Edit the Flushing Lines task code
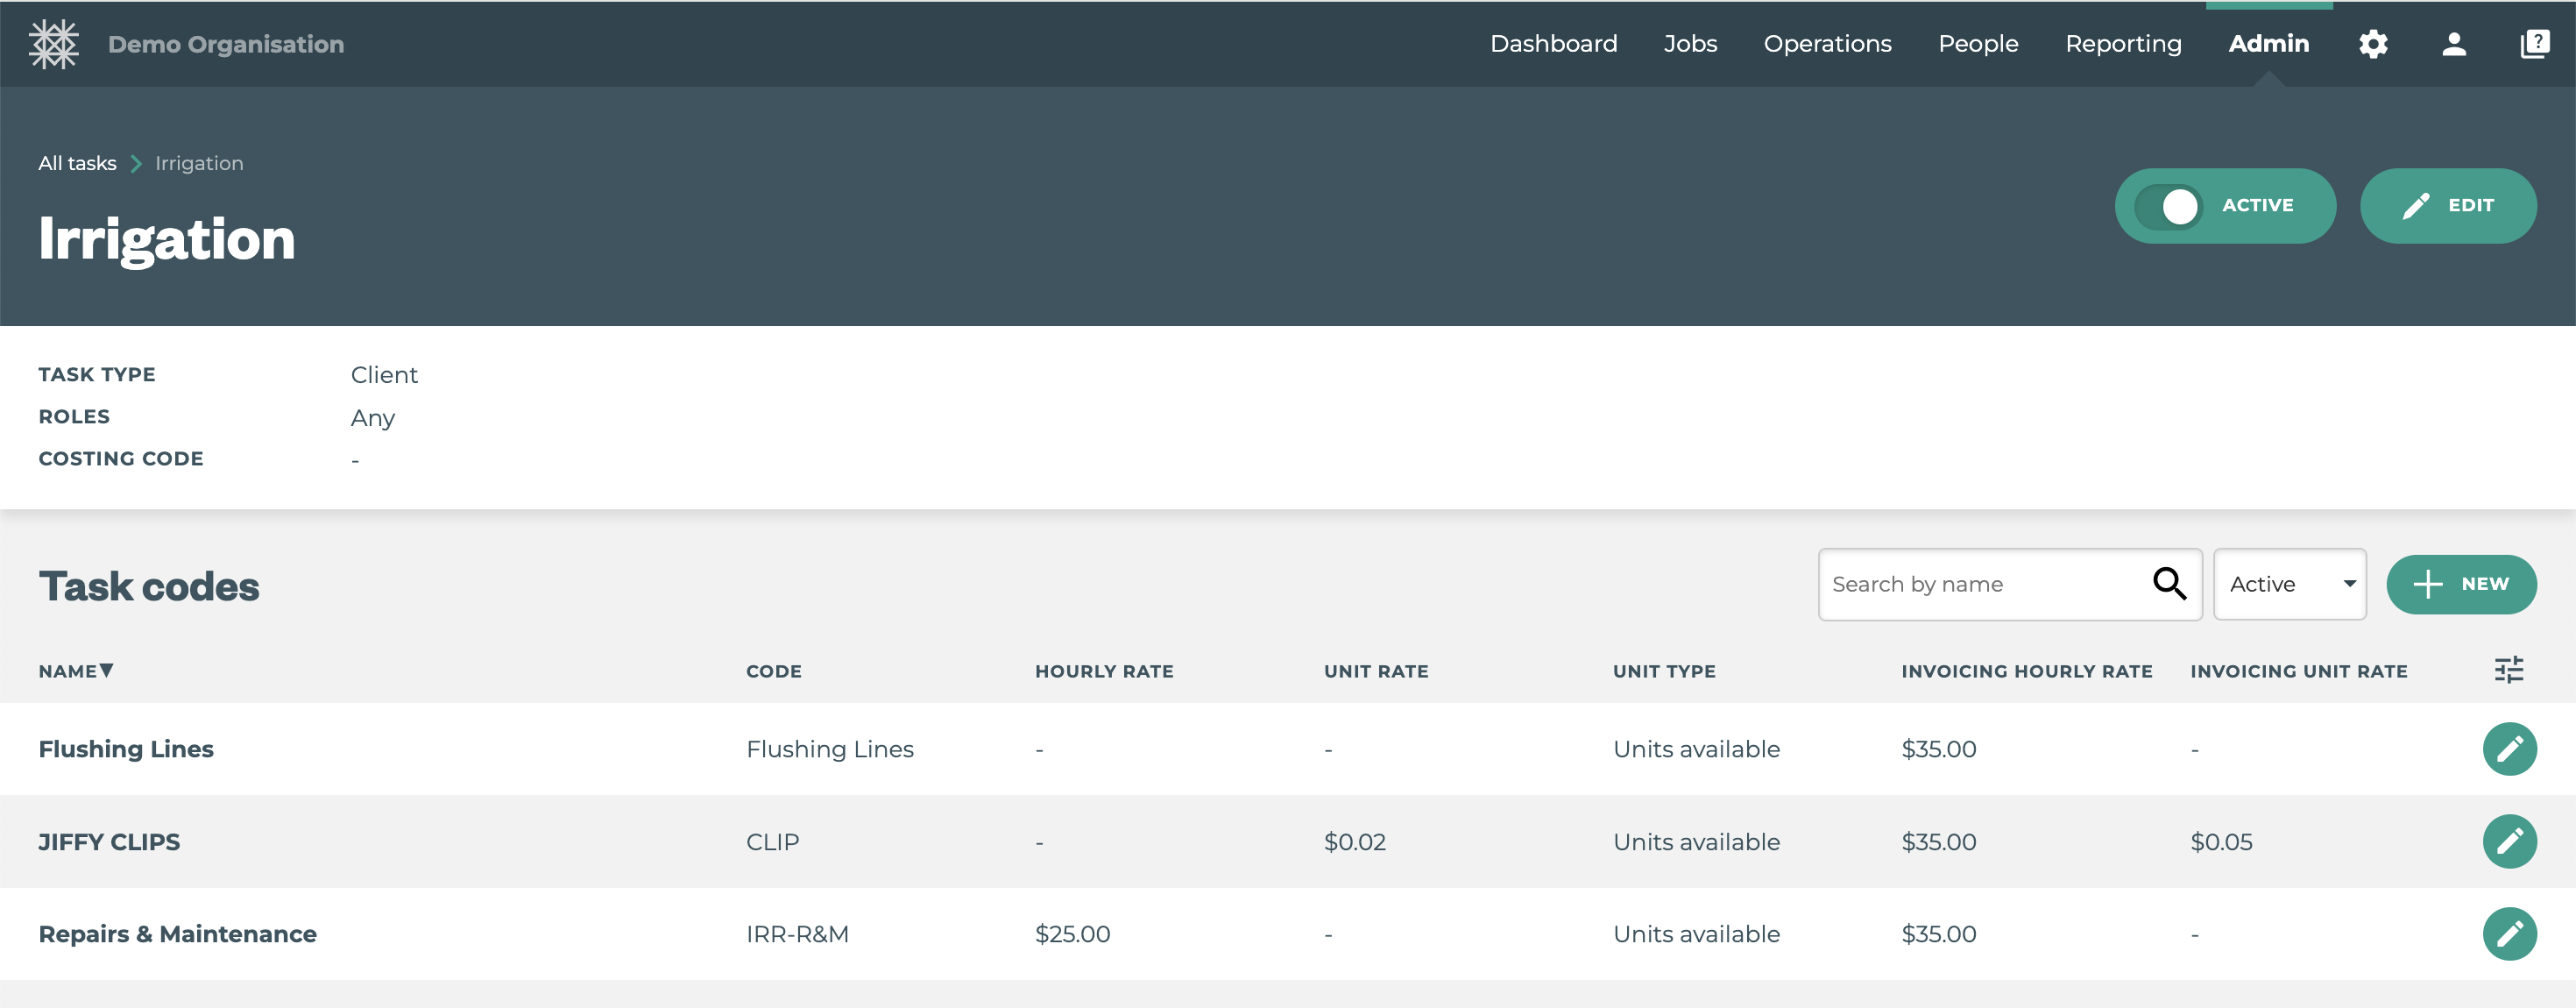 (2509, 749)
